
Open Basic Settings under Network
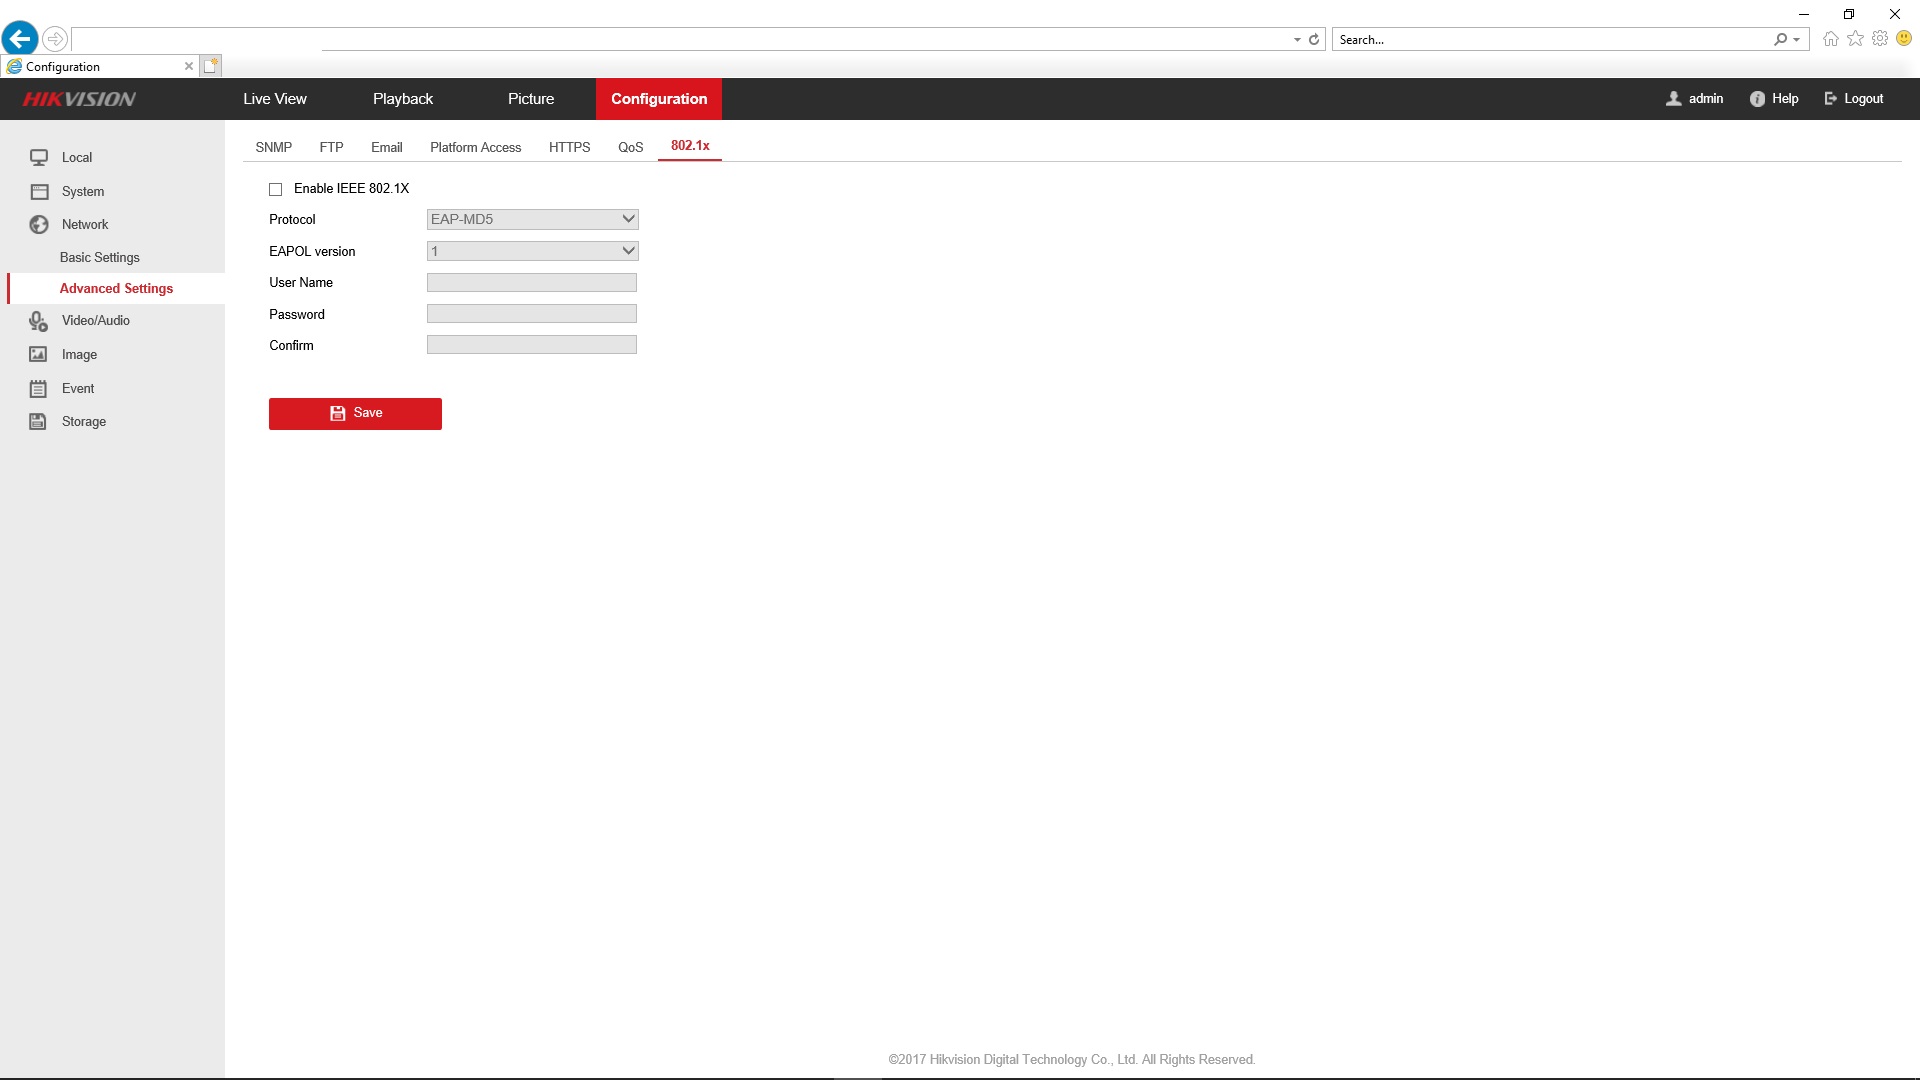100,258
